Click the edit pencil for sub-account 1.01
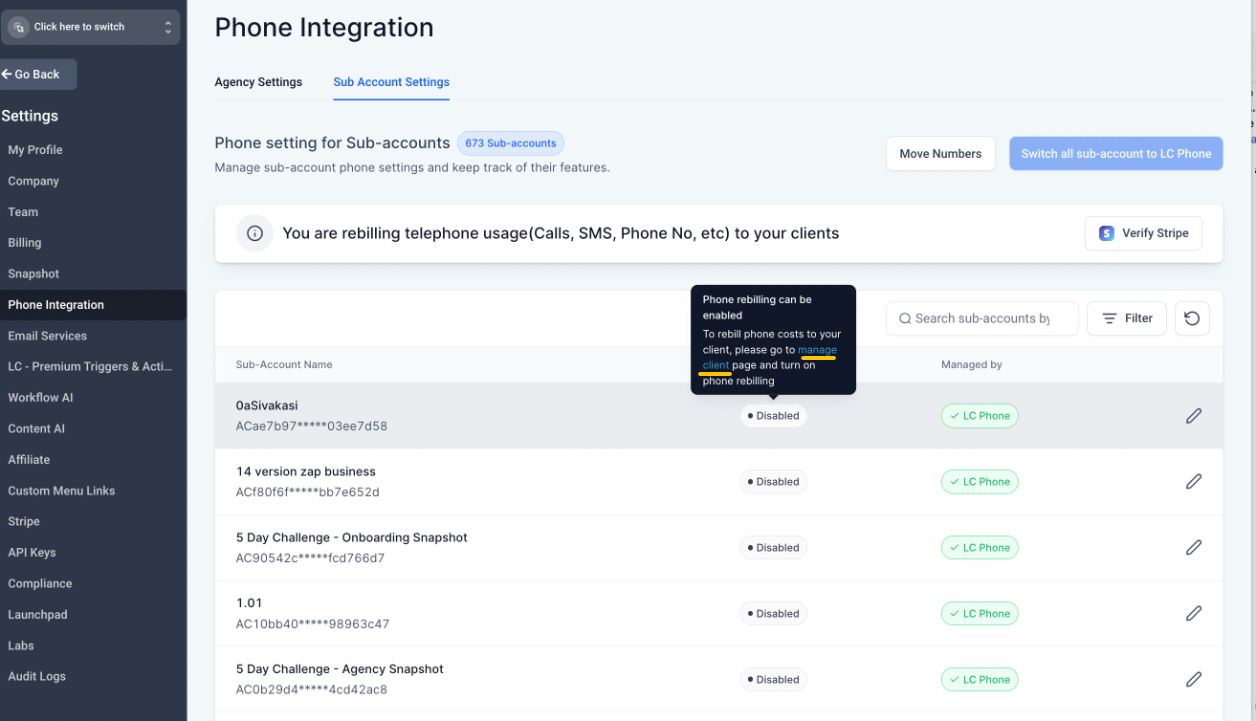Image resolution: width=1256 pixels, height=721 pixels. tap(1193, 614)
